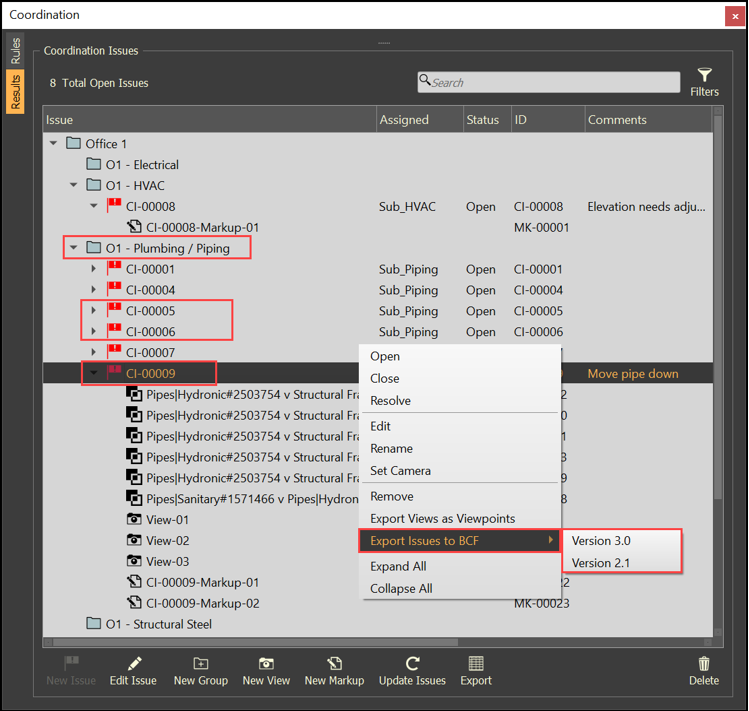Screen dimensions: 749x711
Task: Click Update Issues refresh icon
Action: pos(412,671)
